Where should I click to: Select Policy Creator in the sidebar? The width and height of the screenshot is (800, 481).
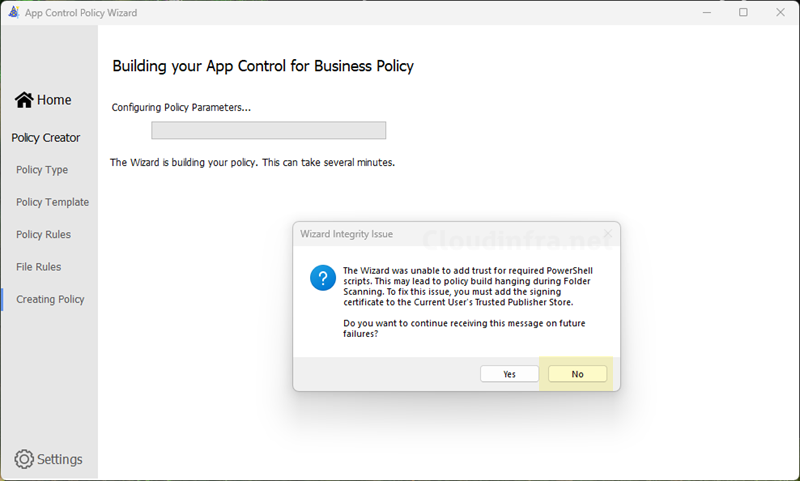pos(46,138)
